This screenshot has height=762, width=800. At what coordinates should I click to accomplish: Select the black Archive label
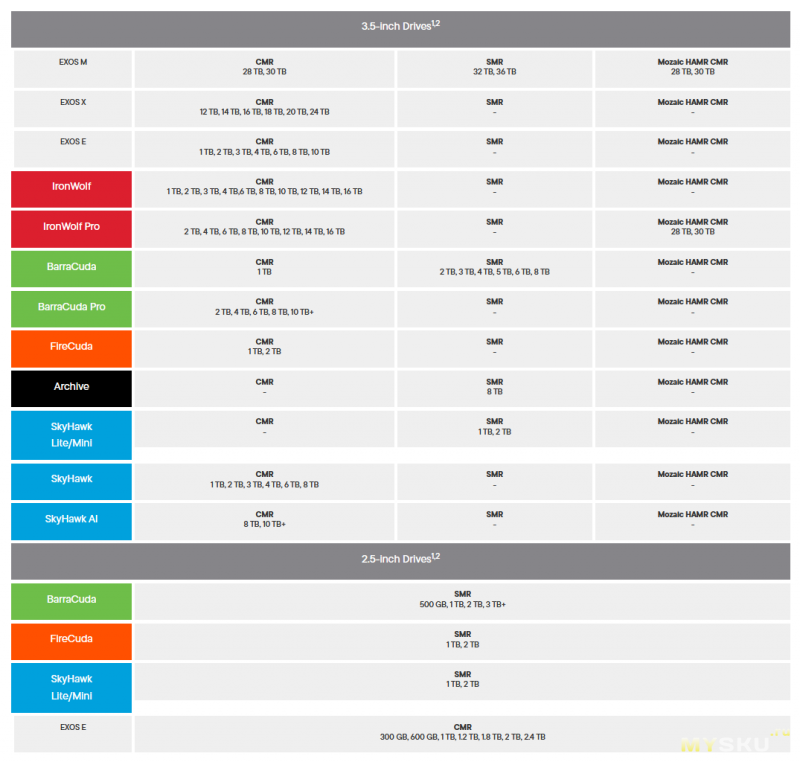71,387
